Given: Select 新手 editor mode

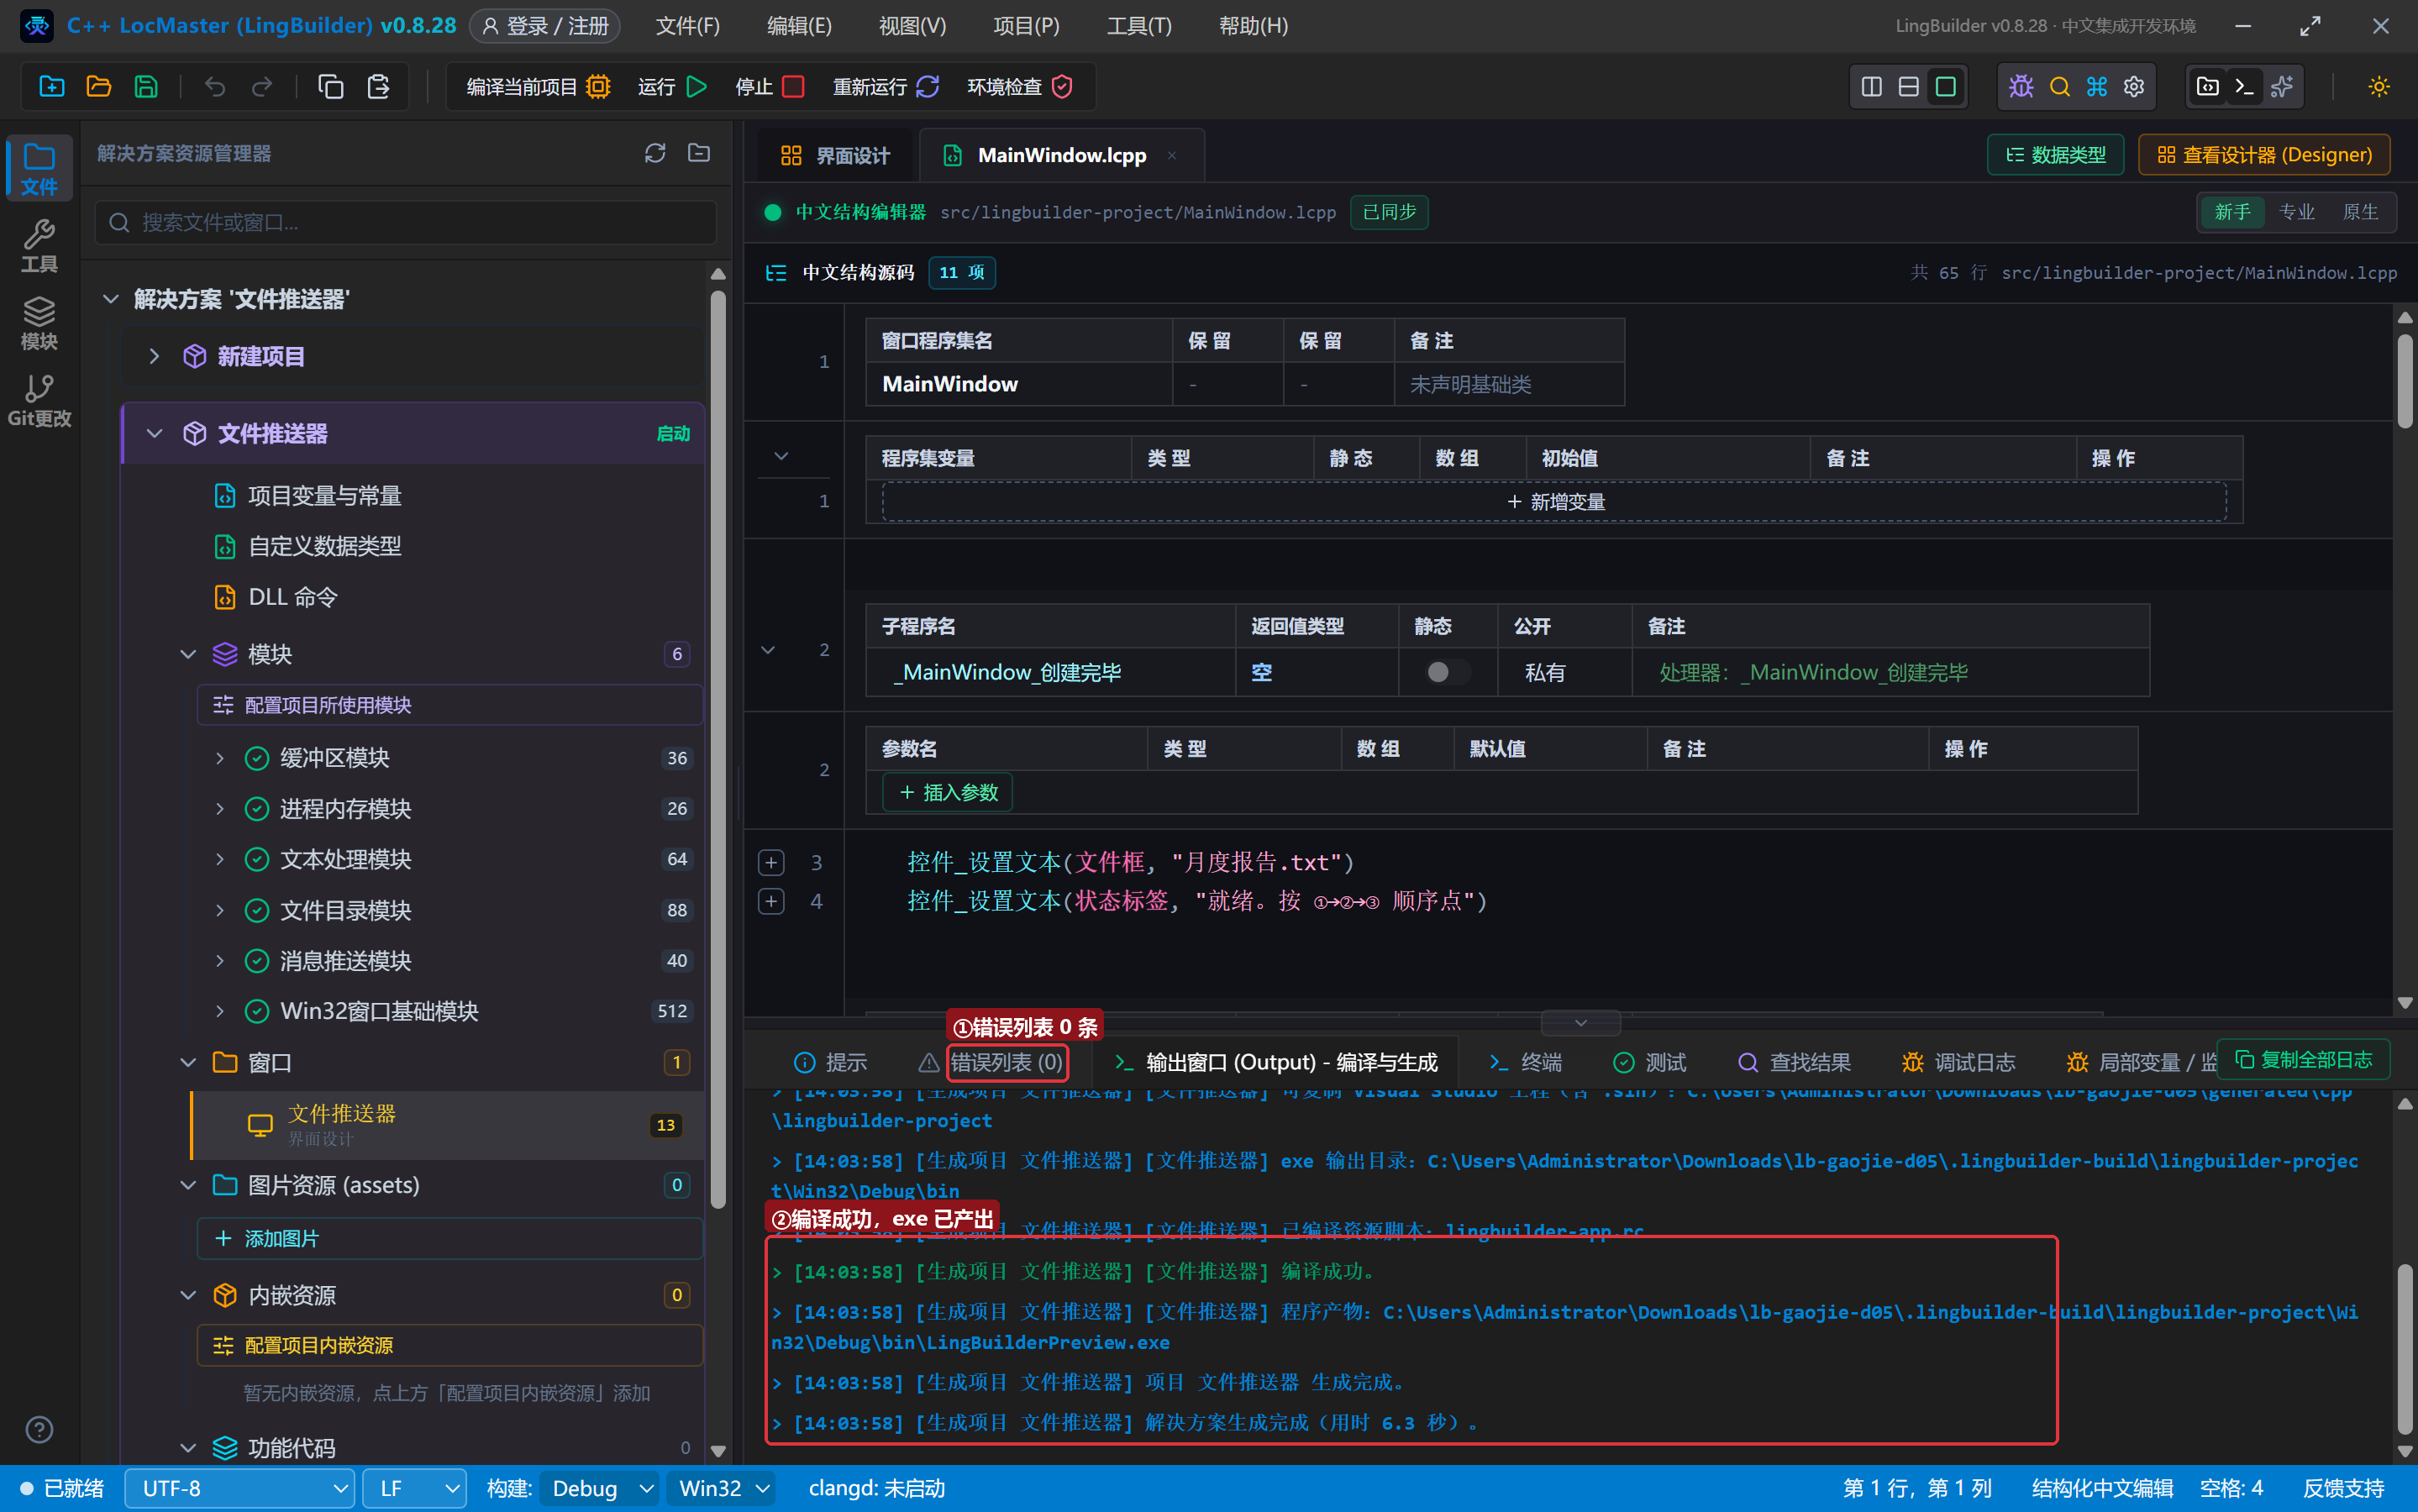Looking at the screenshot, I should point(2232,212).
